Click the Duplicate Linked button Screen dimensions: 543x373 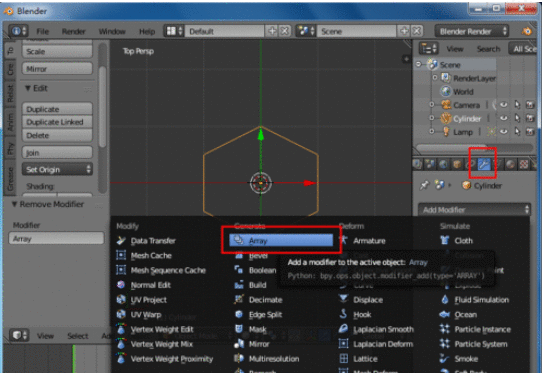point(57,122)
